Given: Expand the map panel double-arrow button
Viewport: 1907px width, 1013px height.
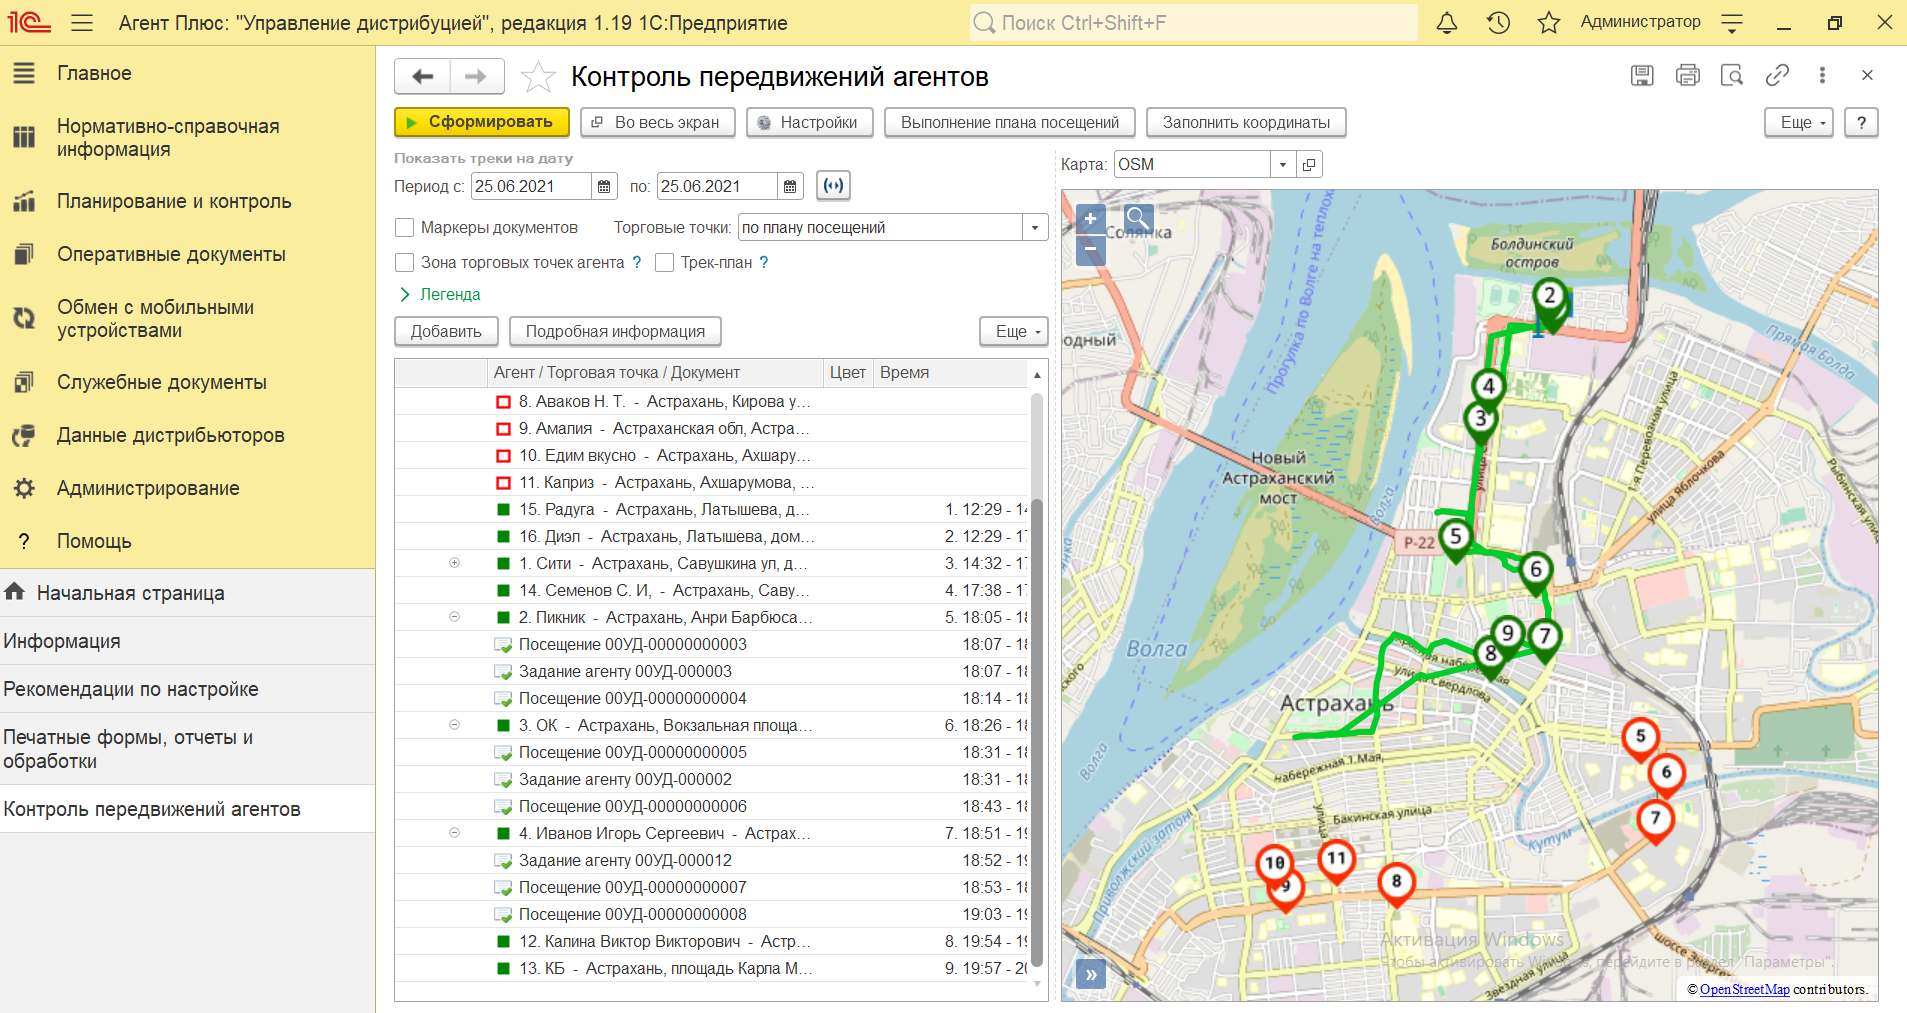Looking at the screenshot, I should tap(1091, 974).
